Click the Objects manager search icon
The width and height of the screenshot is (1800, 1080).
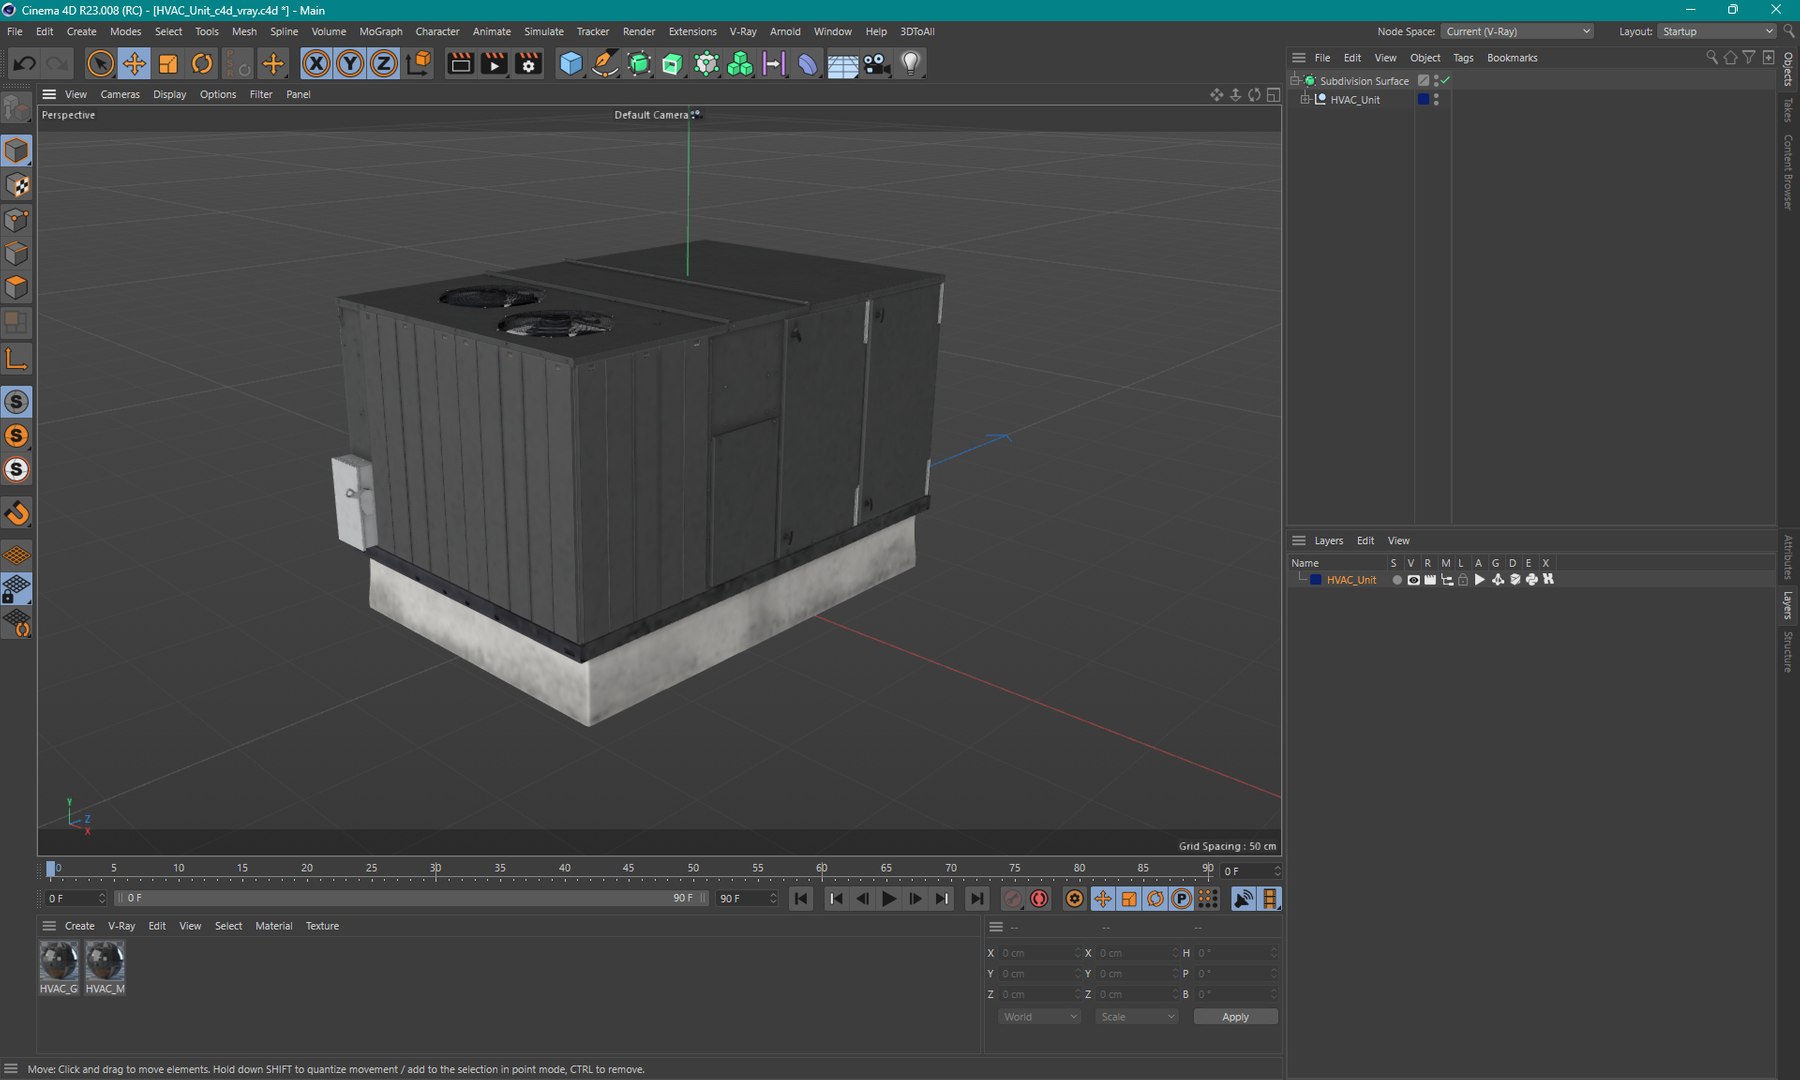tap(1712, 58)
